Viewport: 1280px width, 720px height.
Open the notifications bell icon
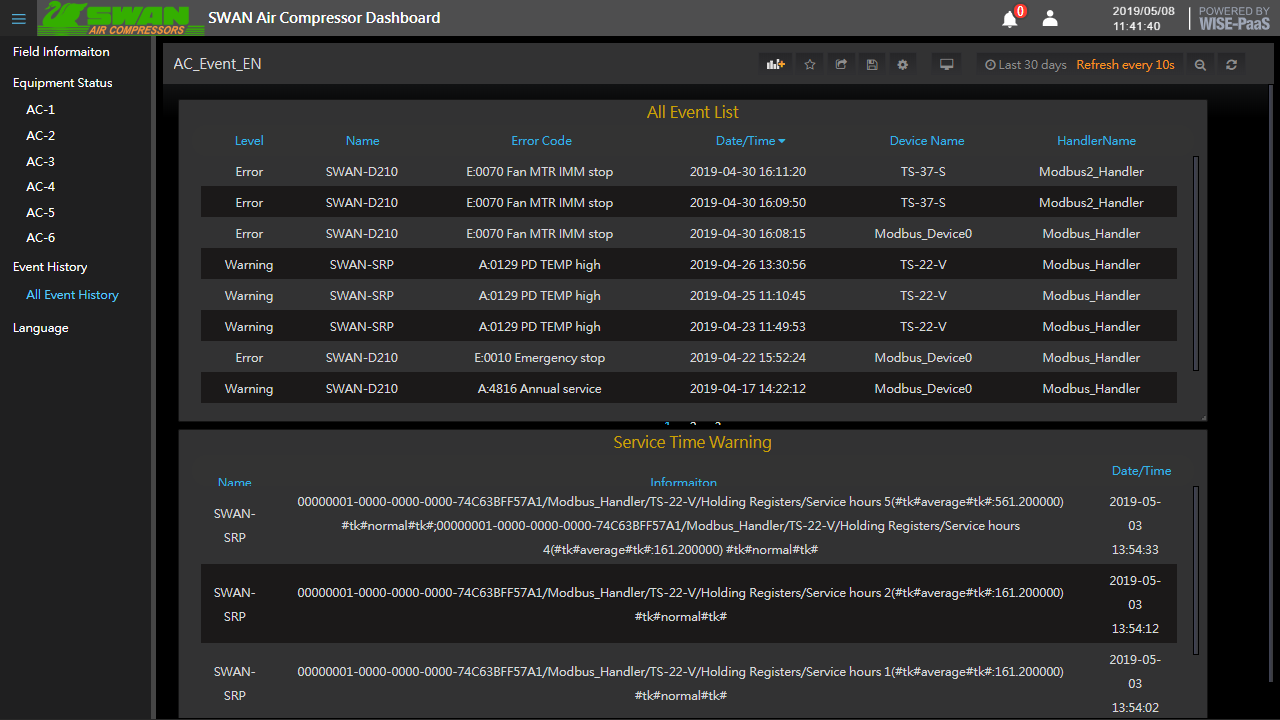[x=1010, y=18]
